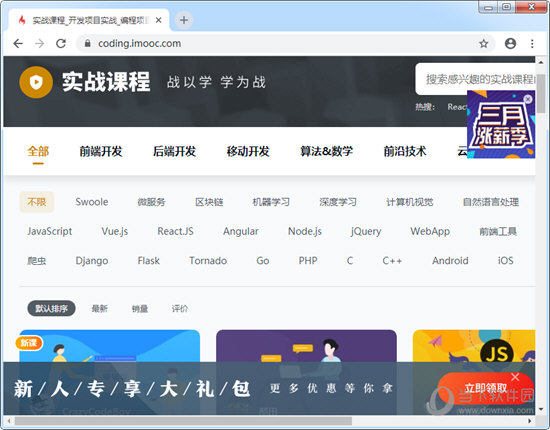Go back with the browser back arrow

18,43
